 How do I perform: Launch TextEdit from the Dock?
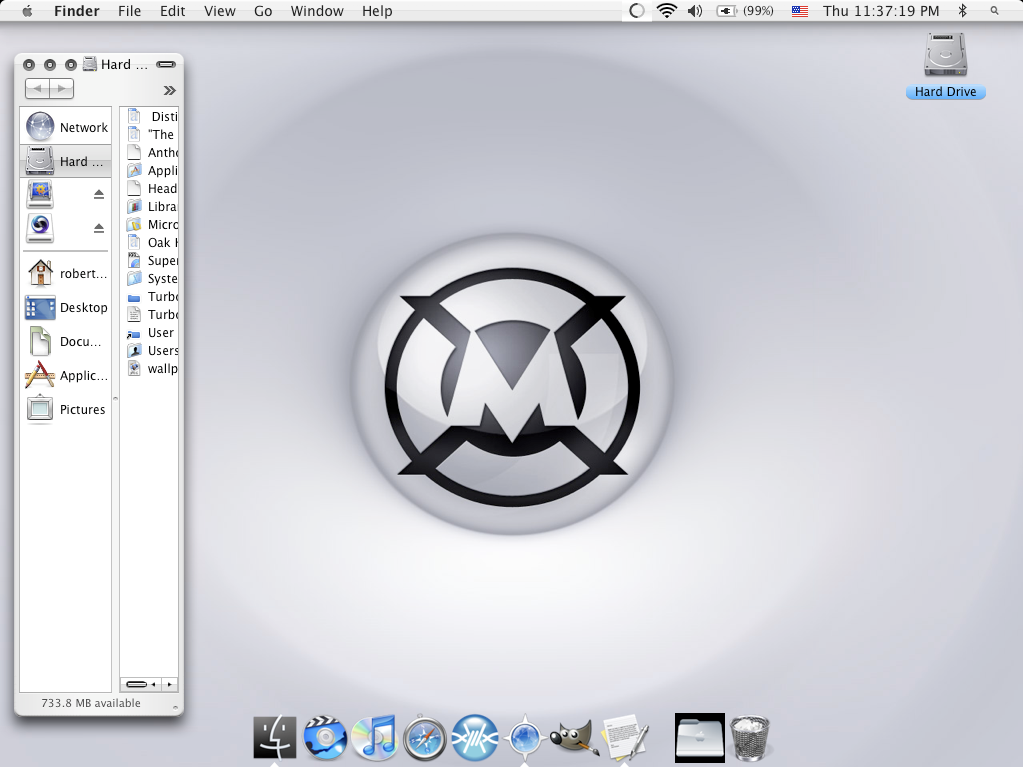625,738
